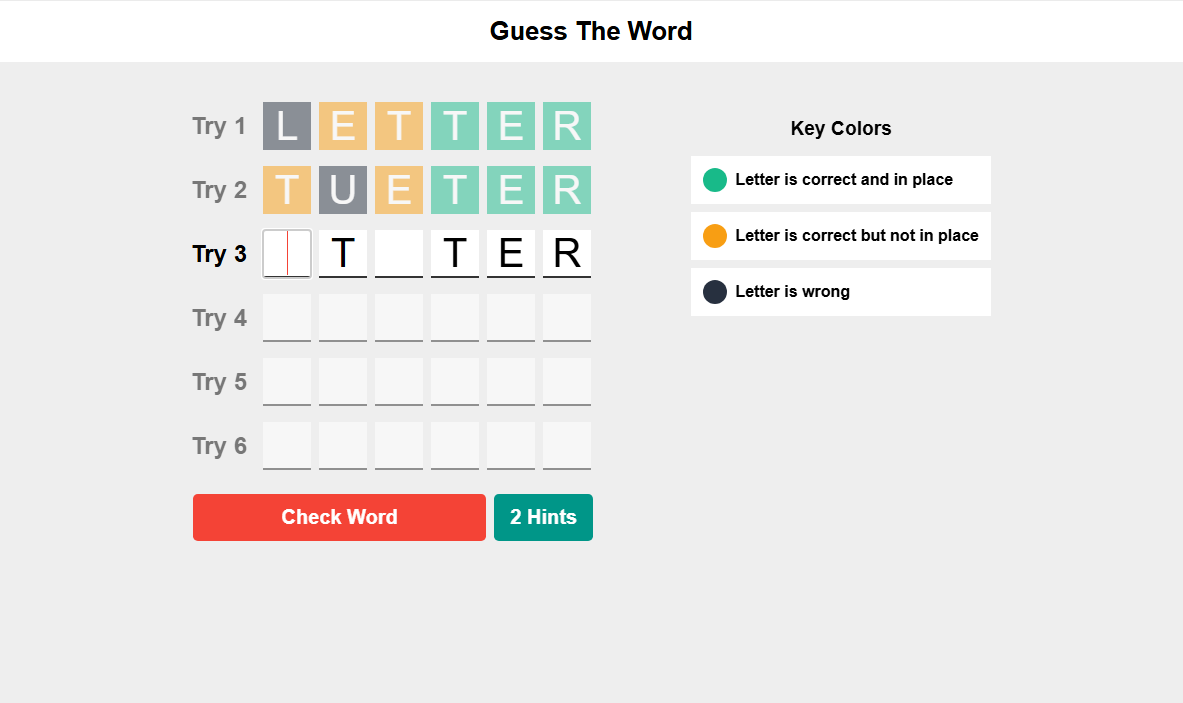Click the green R tile in Try 1

[567, 126]
